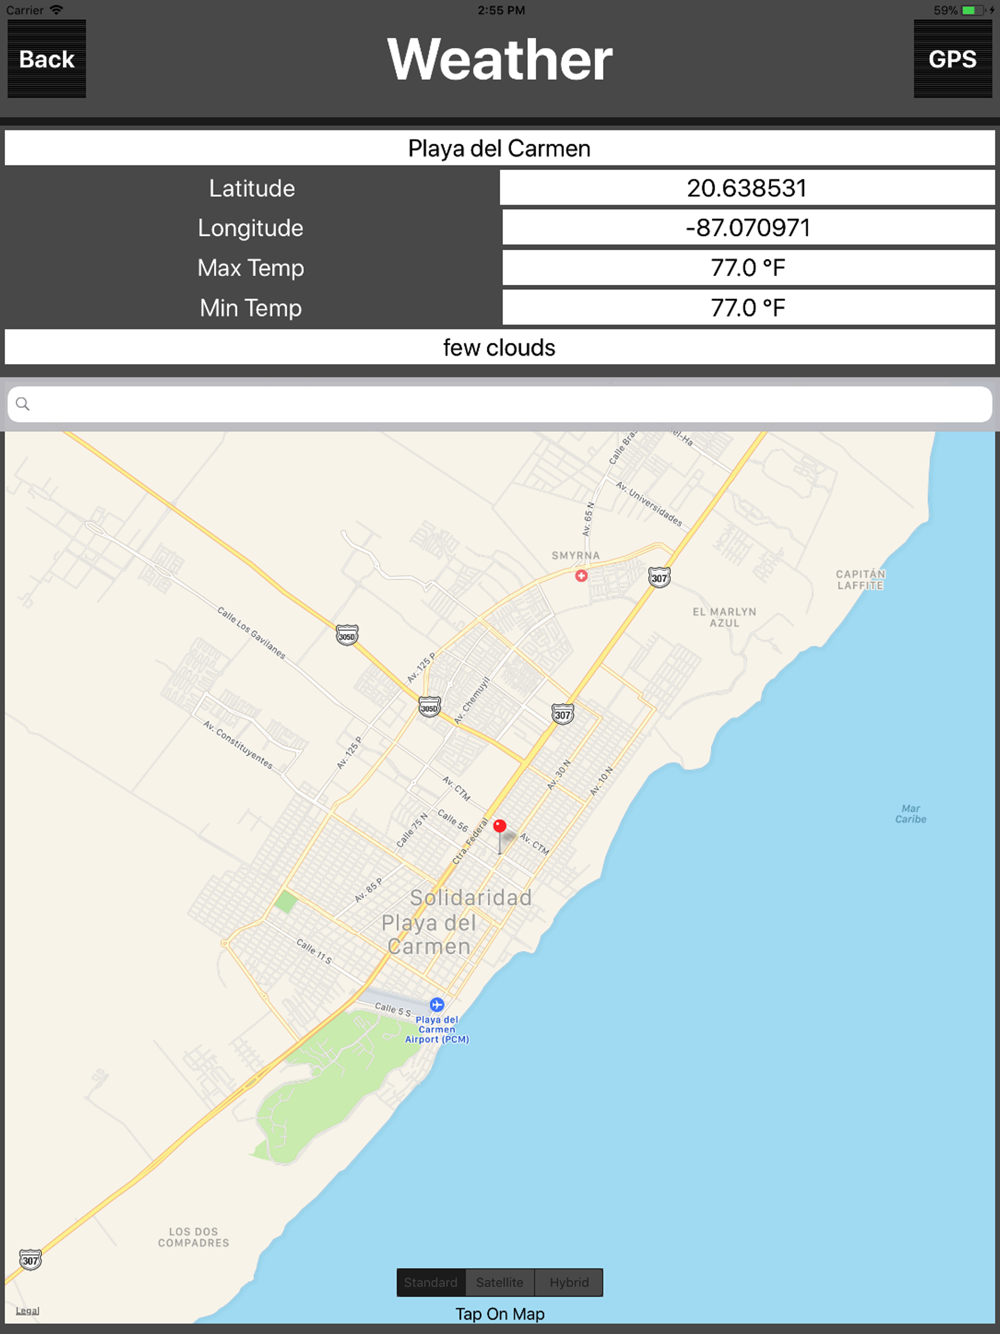Tap the longitude value -87.070971
The width and height of the screenshot is (1000, 1334).
click(748, 228)
